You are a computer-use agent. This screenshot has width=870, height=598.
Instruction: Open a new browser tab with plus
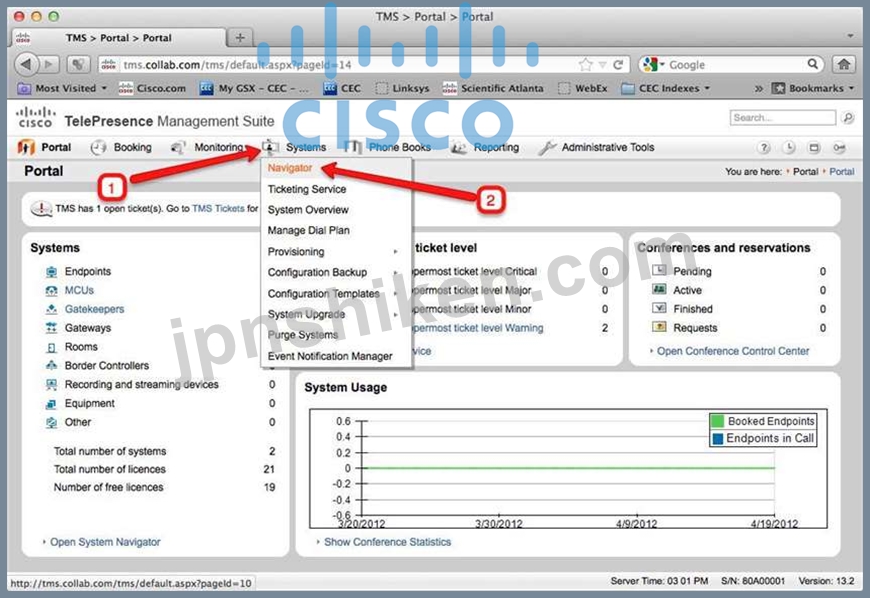point(240,38)
